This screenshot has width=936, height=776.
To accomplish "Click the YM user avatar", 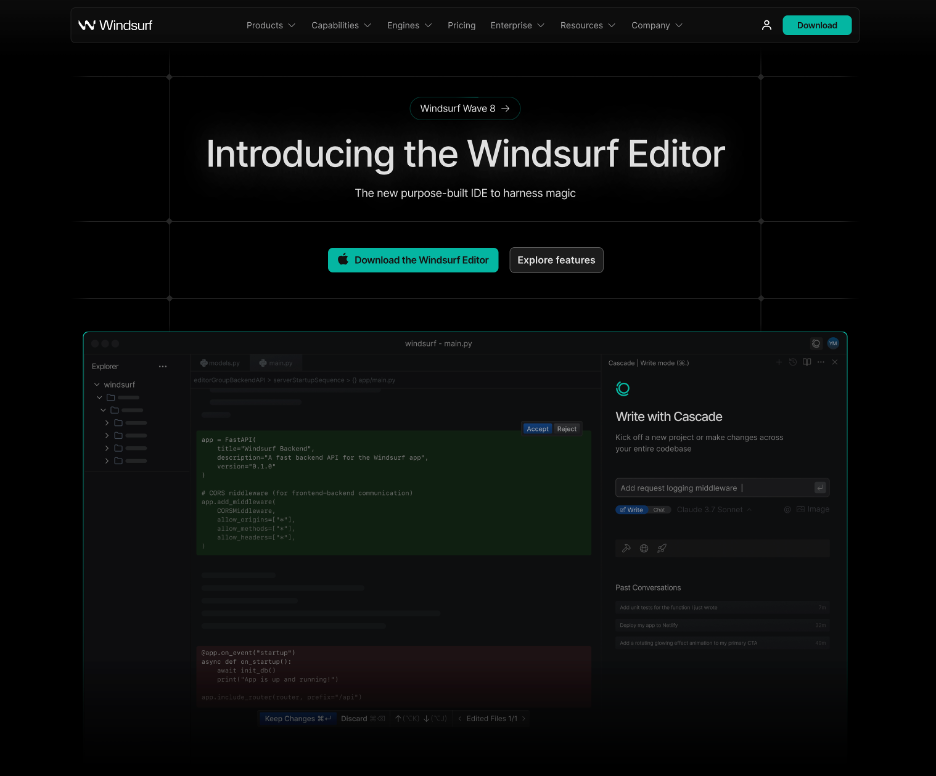I will [833, 343].
